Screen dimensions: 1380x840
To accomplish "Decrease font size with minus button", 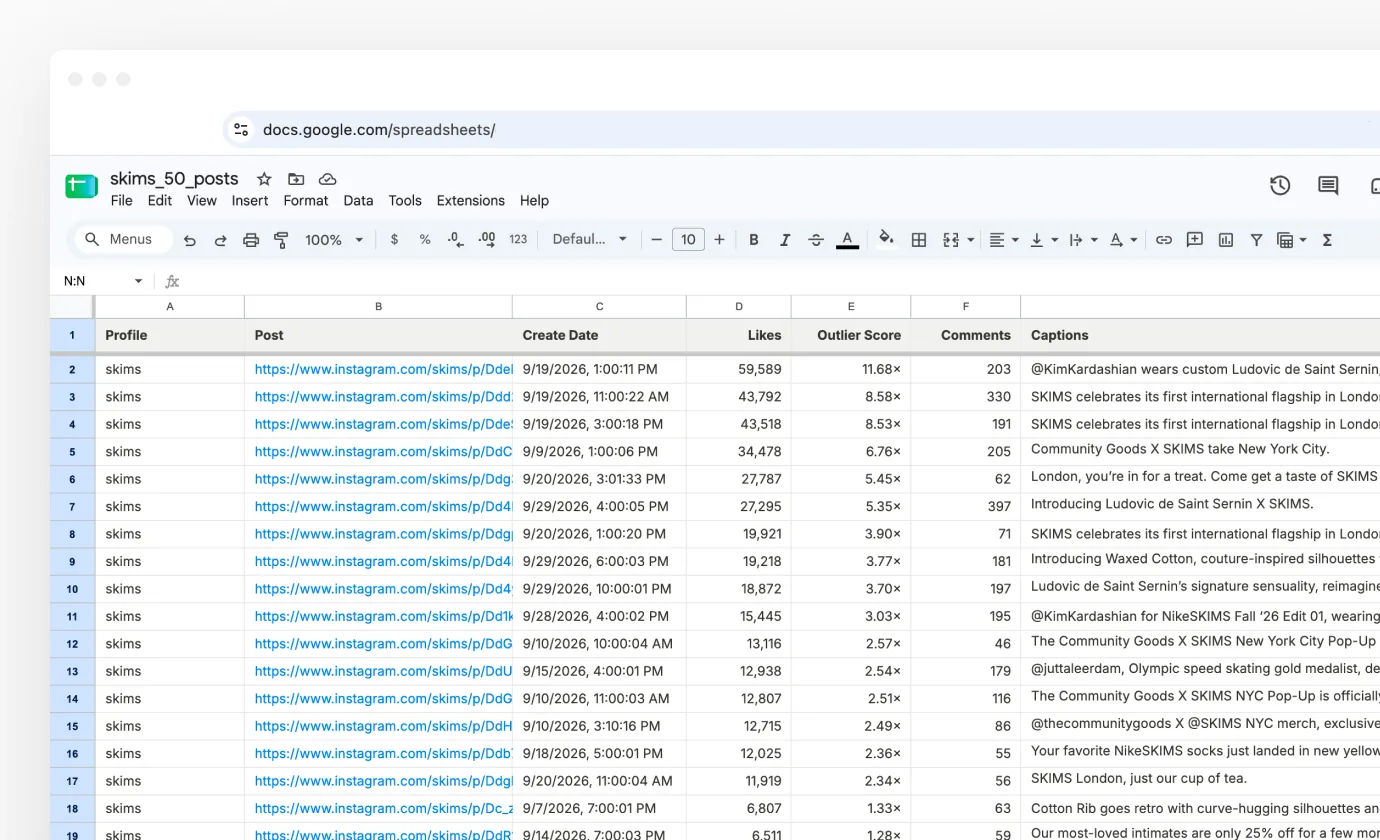I will tap(657, 240).
